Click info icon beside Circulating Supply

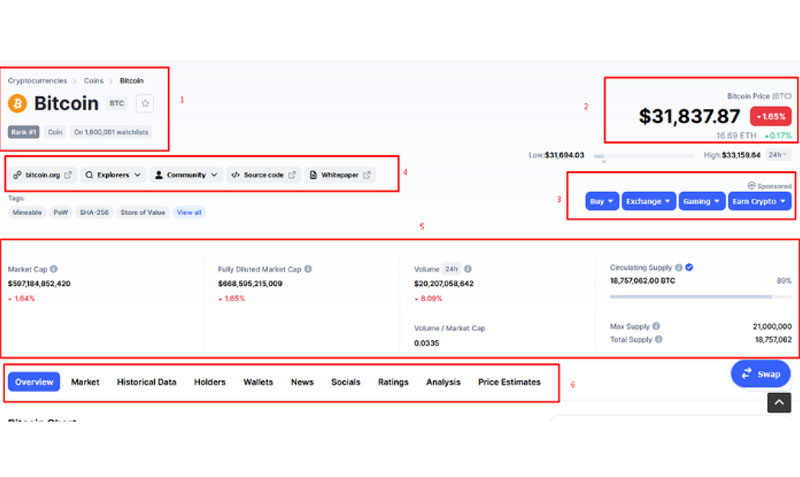click(x=679, y=267)
